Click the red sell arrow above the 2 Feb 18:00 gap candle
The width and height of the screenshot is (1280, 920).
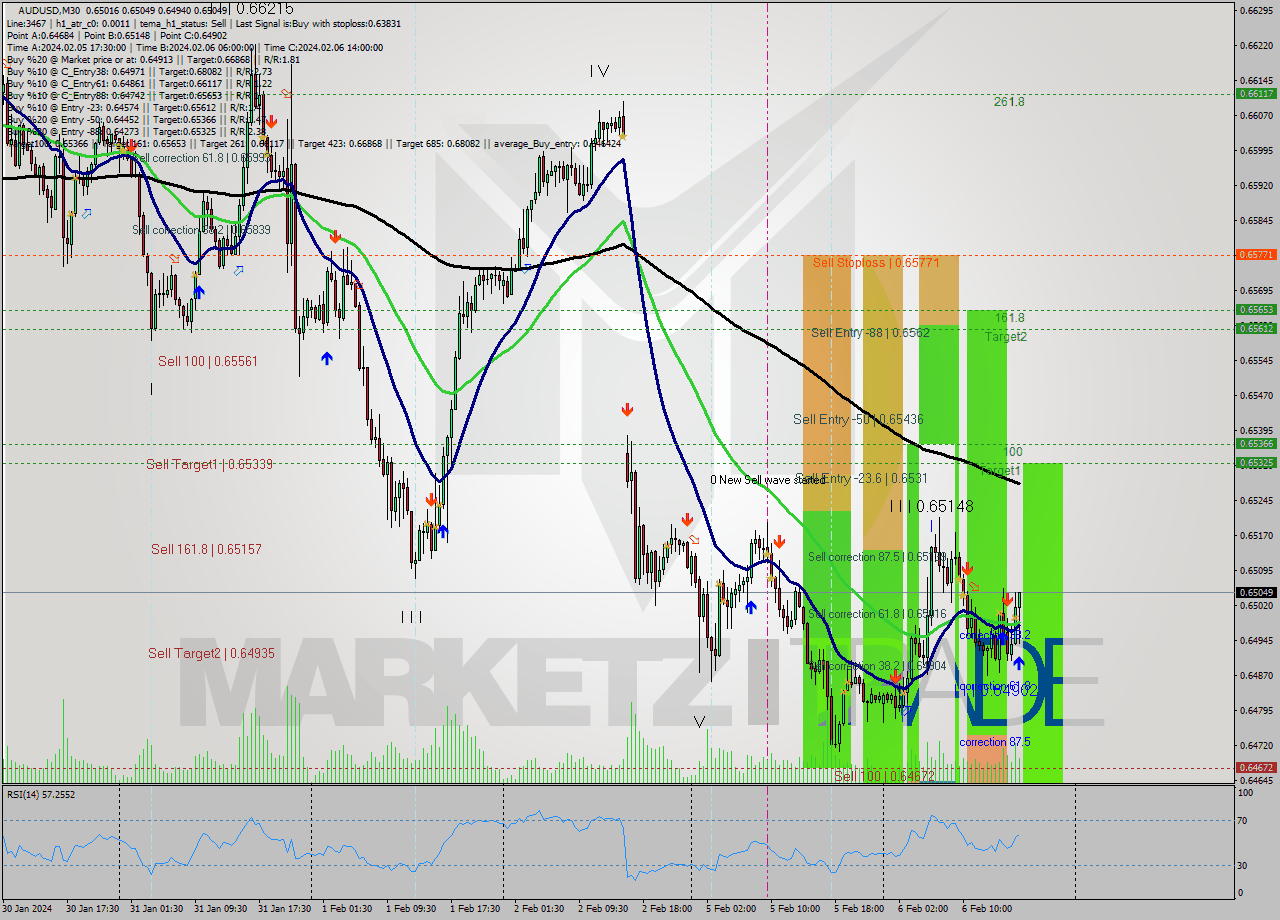[627, 410]
